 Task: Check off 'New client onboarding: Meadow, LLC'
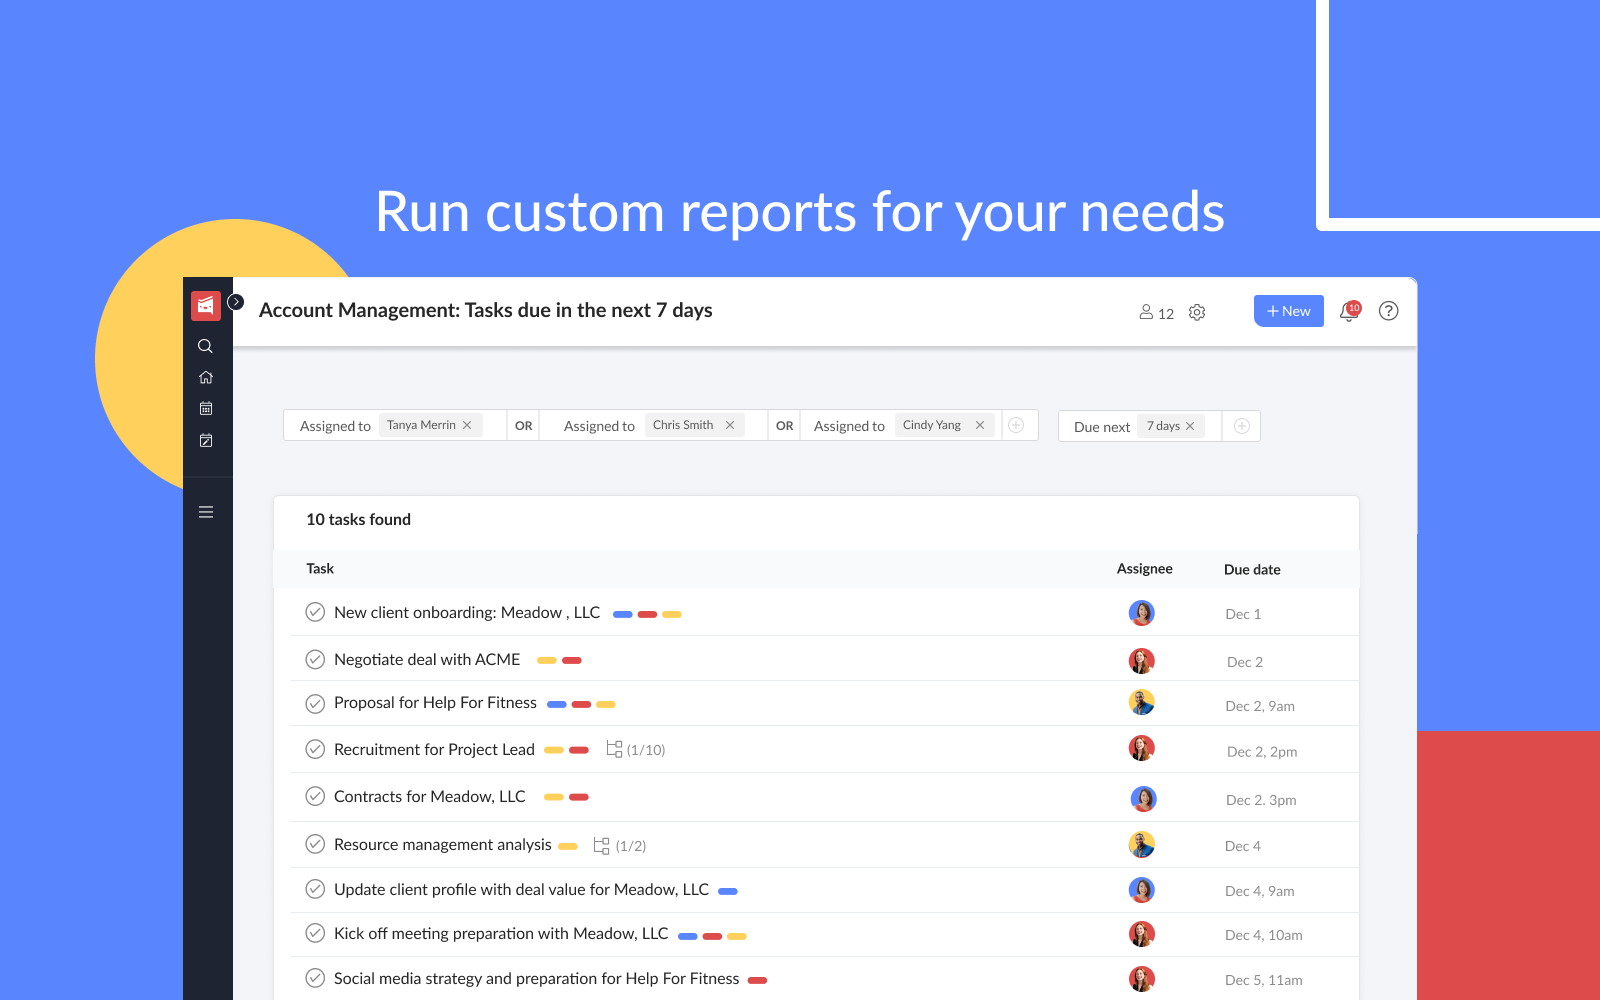315,611
